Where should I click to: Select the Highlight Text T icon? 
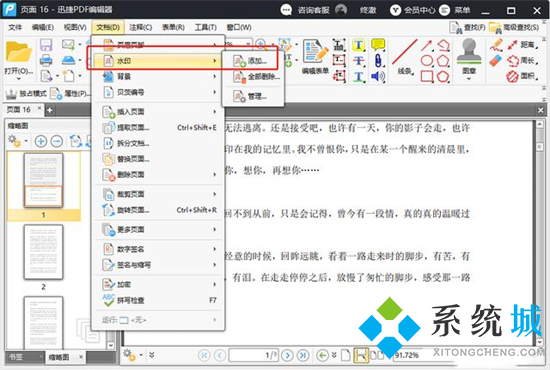pos(358,45)
